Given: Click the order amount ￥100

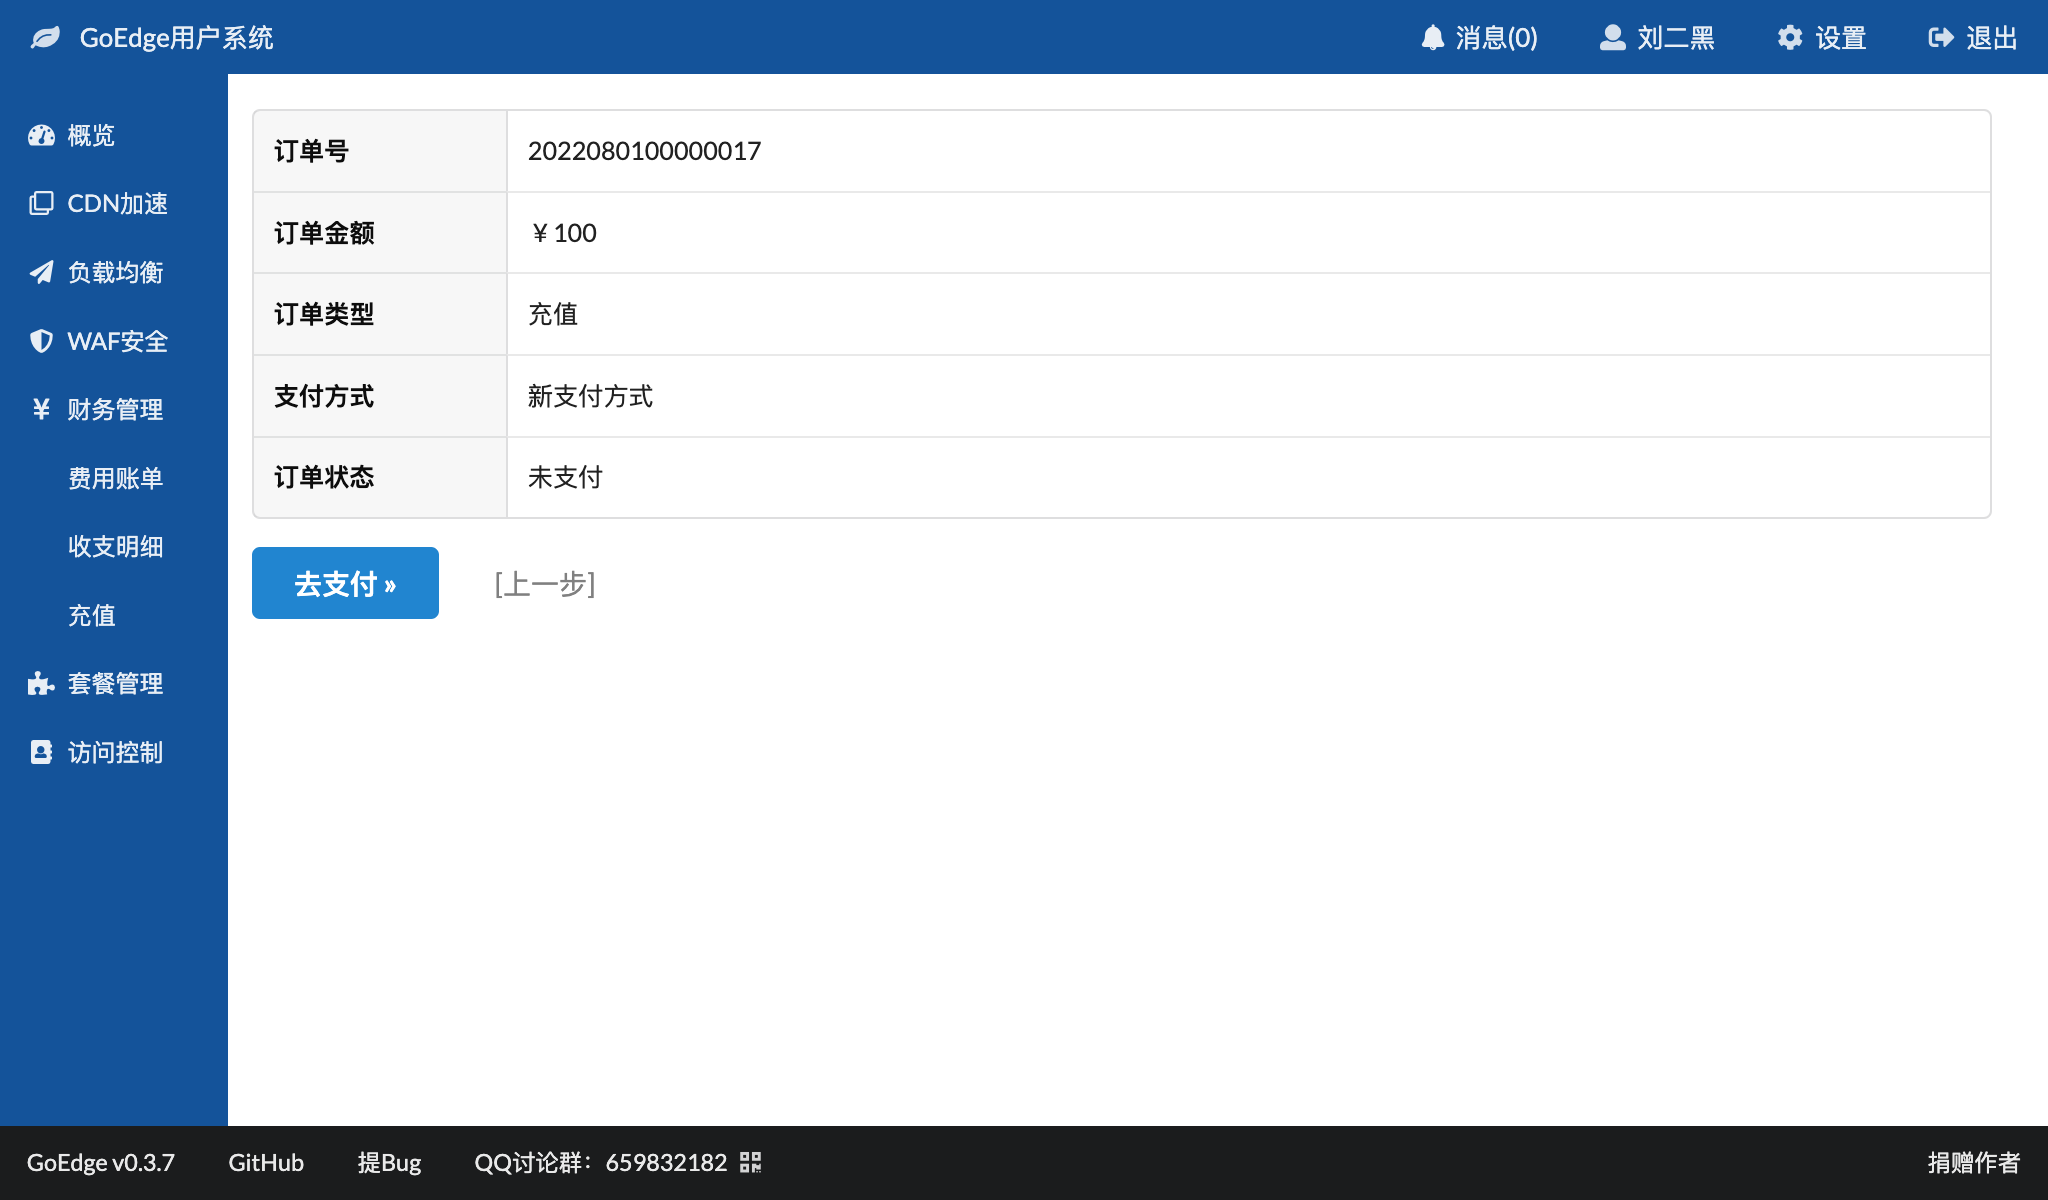Looking at the screenshot, I should [x=562, y=233].
